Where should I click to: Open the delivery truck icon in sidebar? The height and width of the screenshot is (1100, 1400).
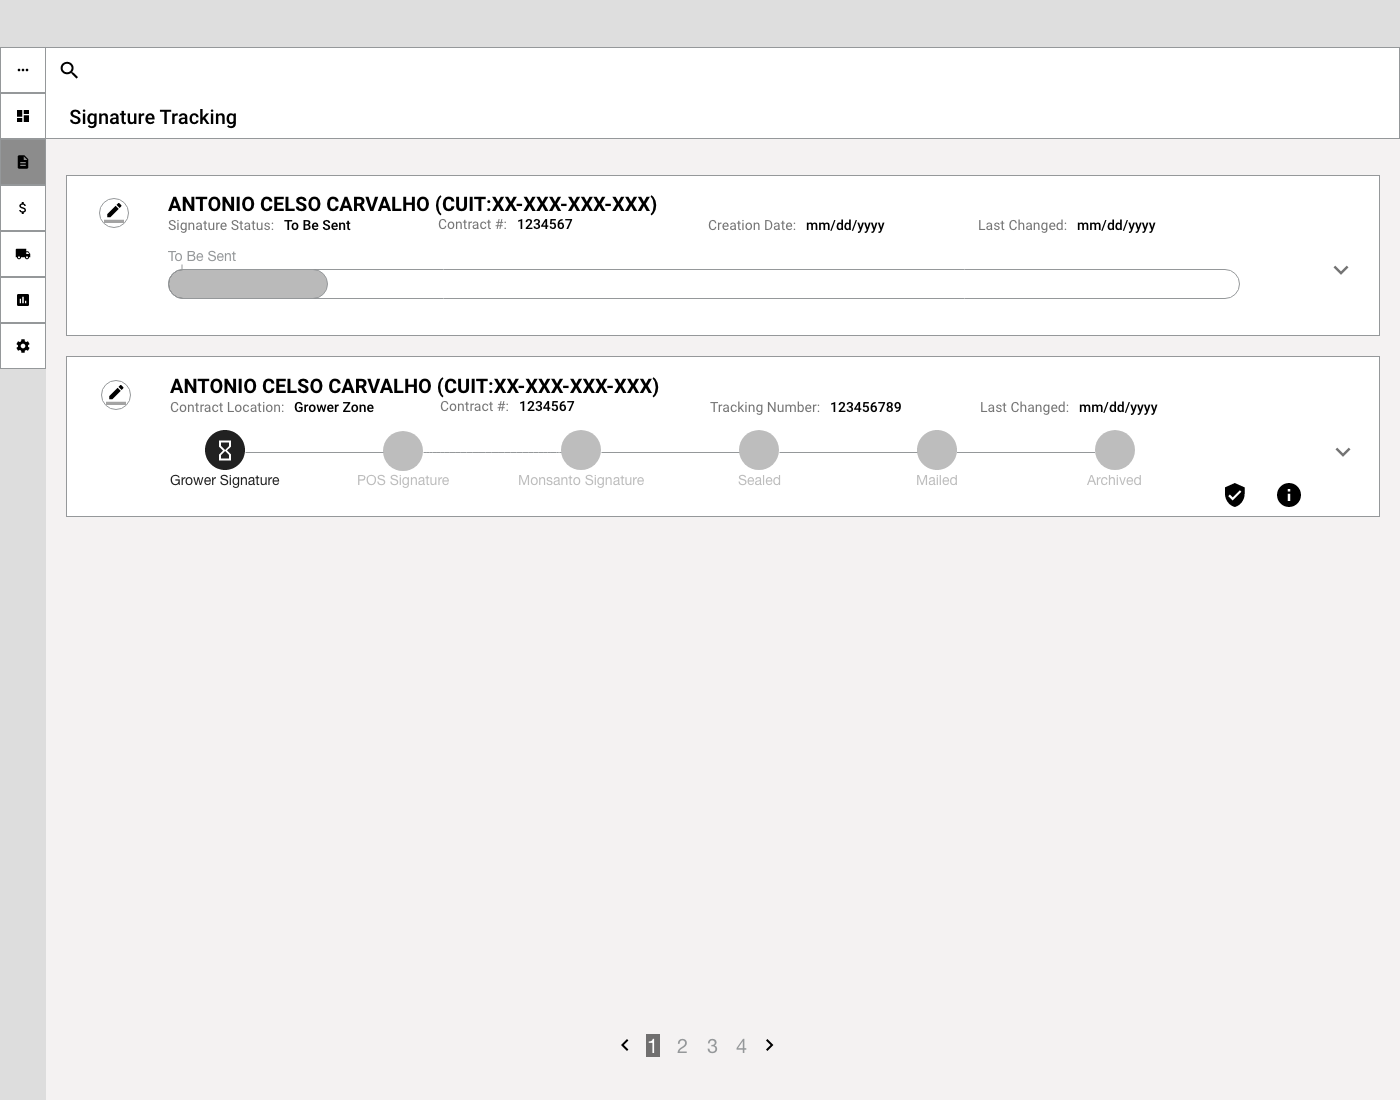[23, 254]
